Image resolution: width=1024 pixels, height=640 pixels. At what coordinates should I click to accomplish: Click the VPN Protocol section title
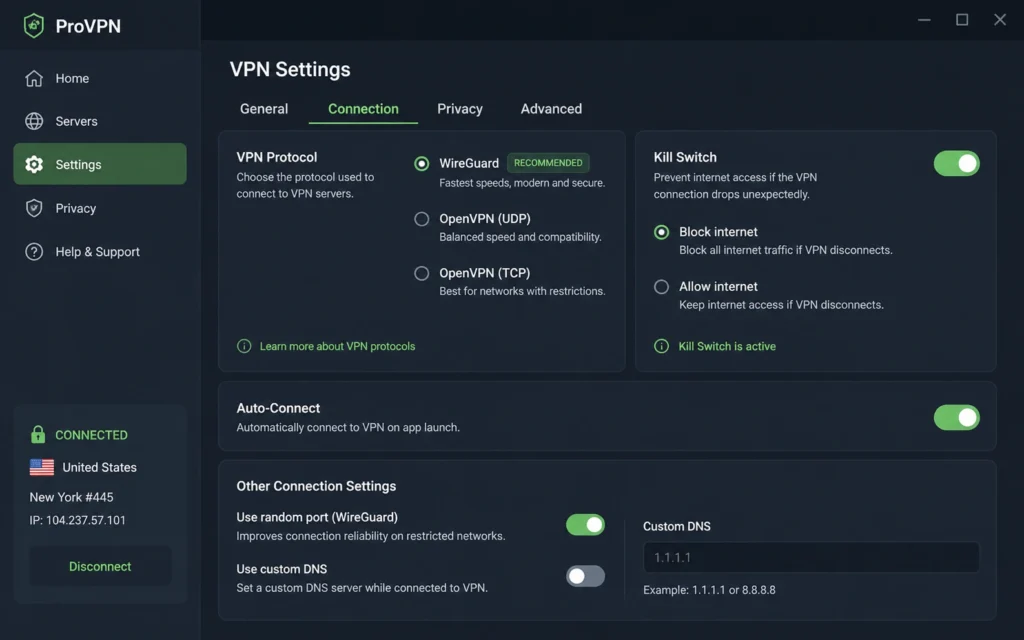[277, 157]
